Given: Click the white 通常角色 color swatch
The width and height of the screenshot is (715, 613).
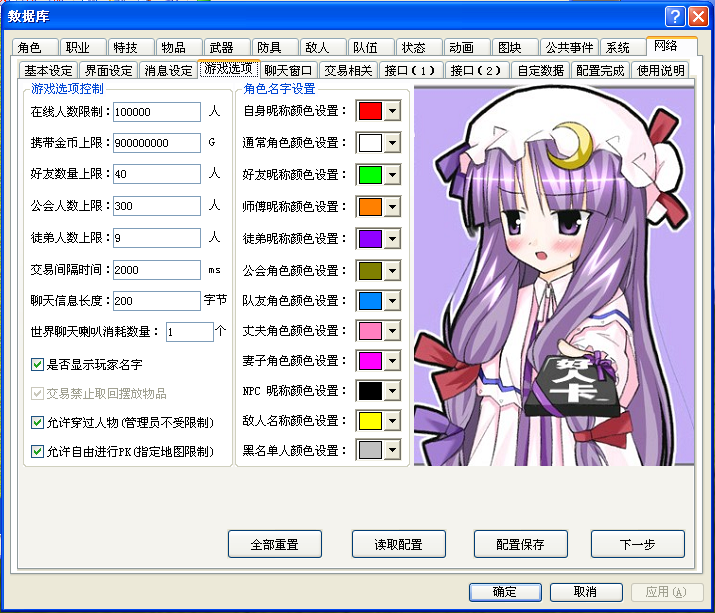Looking at the screenshot, I should [x=370, y=143].
